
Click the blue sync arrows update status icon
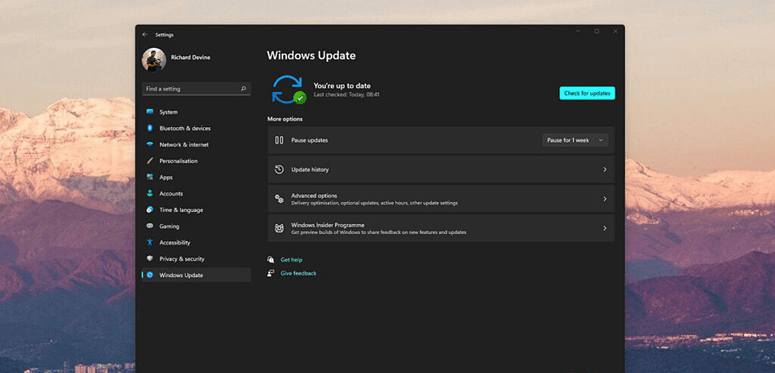coord(286,89)
